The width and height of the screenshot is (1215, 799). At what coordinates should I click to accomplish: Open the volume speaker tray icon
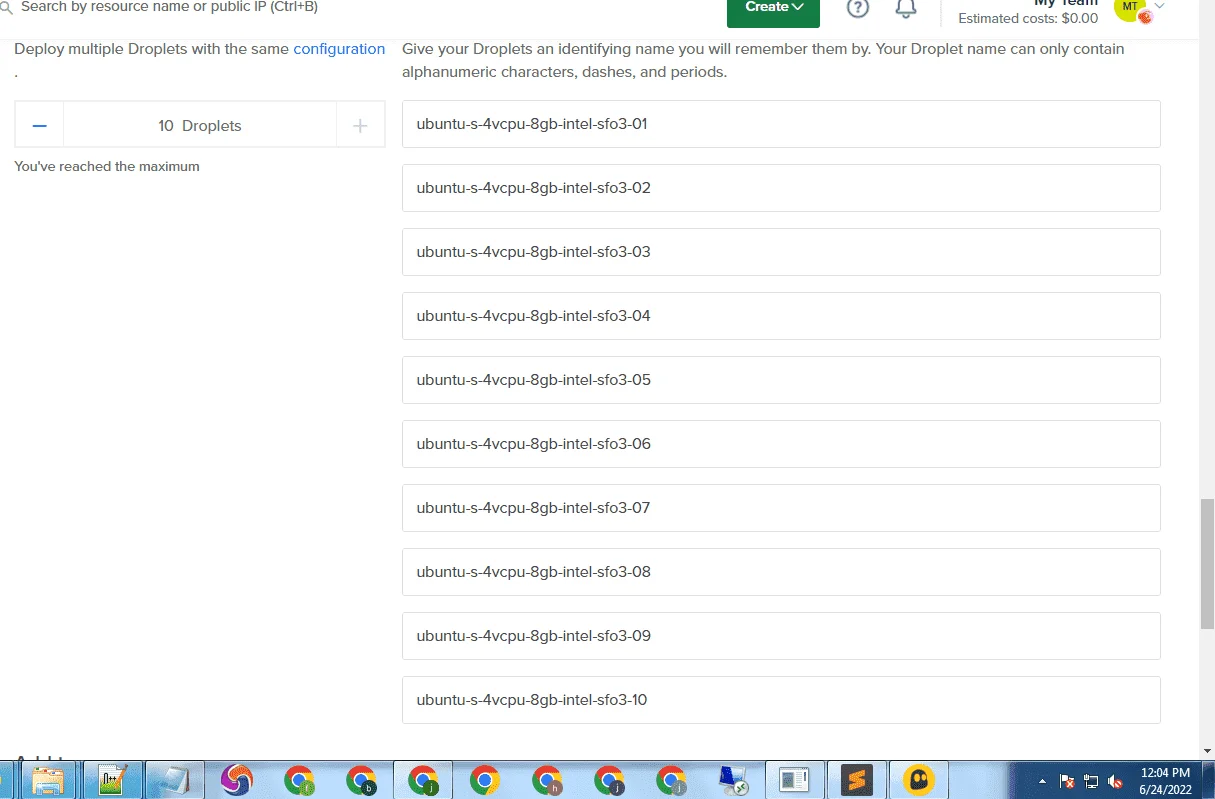pos(1115,781)
